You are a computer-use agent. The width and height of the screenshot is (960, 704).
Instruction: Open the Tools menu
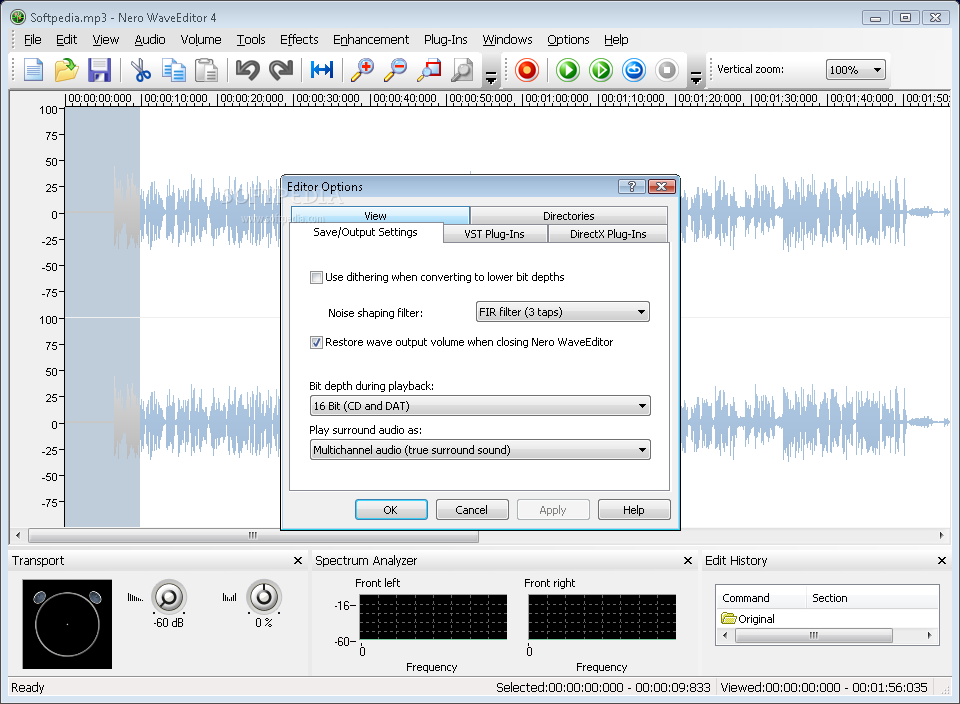click(x=251, y=40)
